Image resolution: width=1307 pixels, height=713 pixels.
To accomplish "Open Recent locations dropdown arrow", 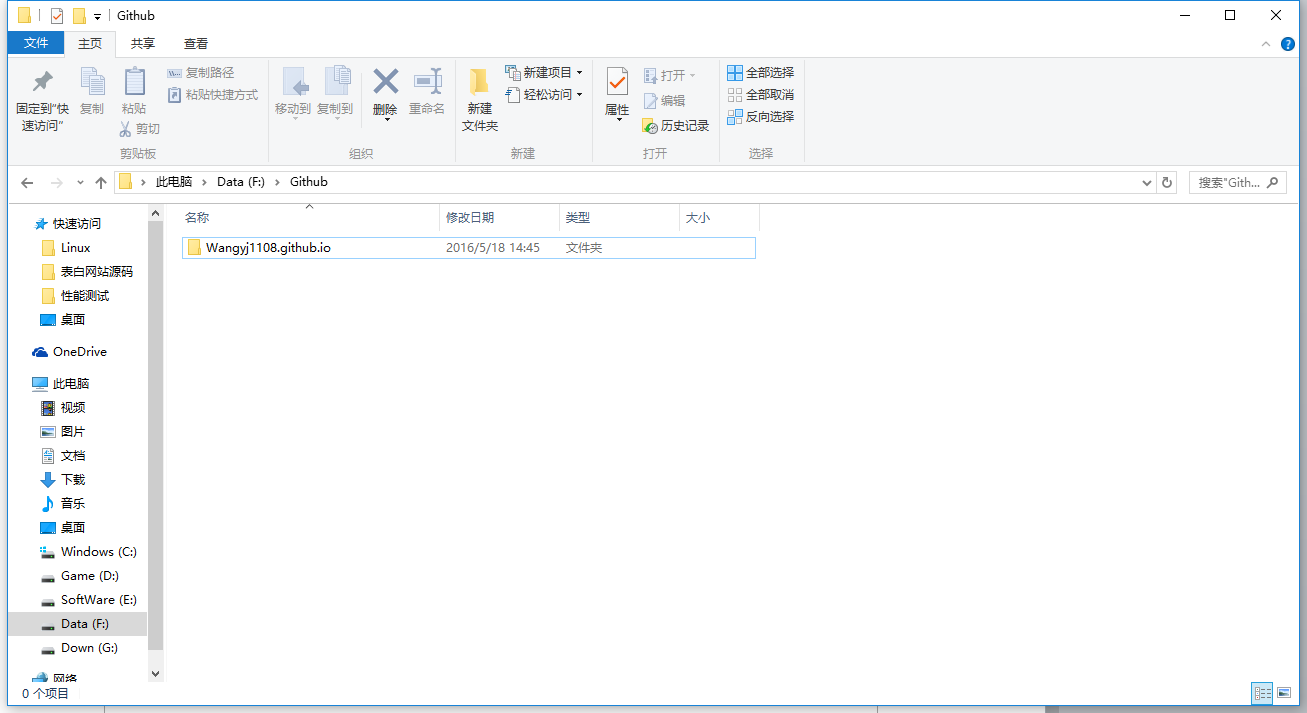I will click(80, 183).
